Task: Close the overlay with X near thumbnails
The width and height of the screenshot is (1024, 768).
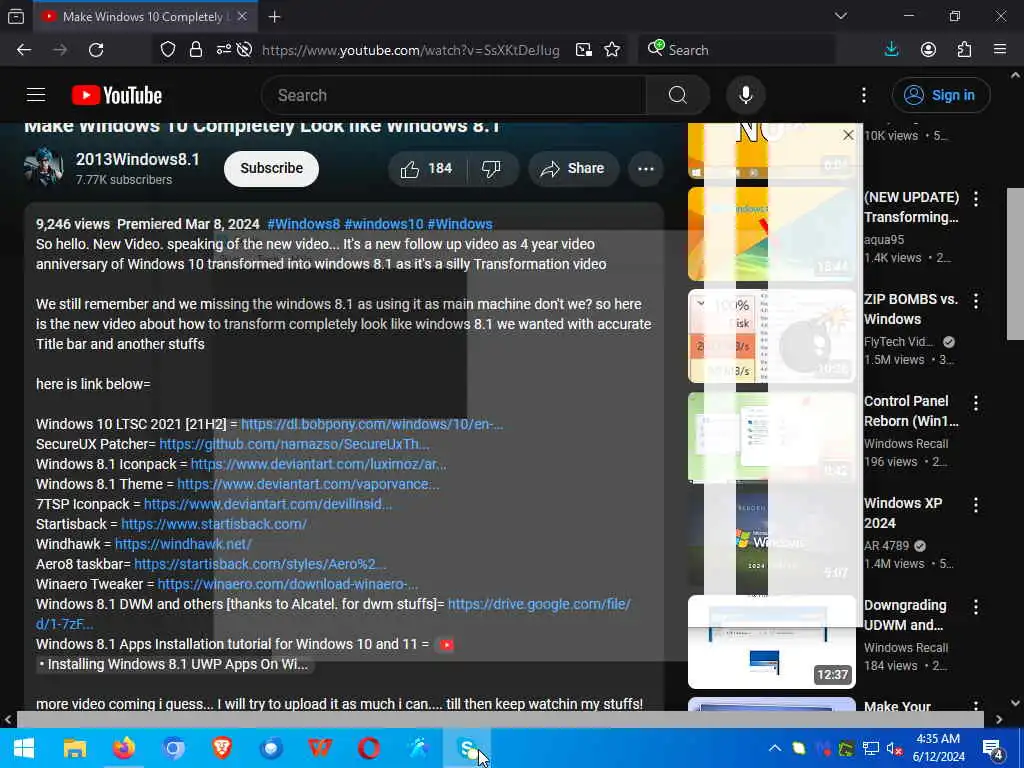Action: [x=848, y=135]
